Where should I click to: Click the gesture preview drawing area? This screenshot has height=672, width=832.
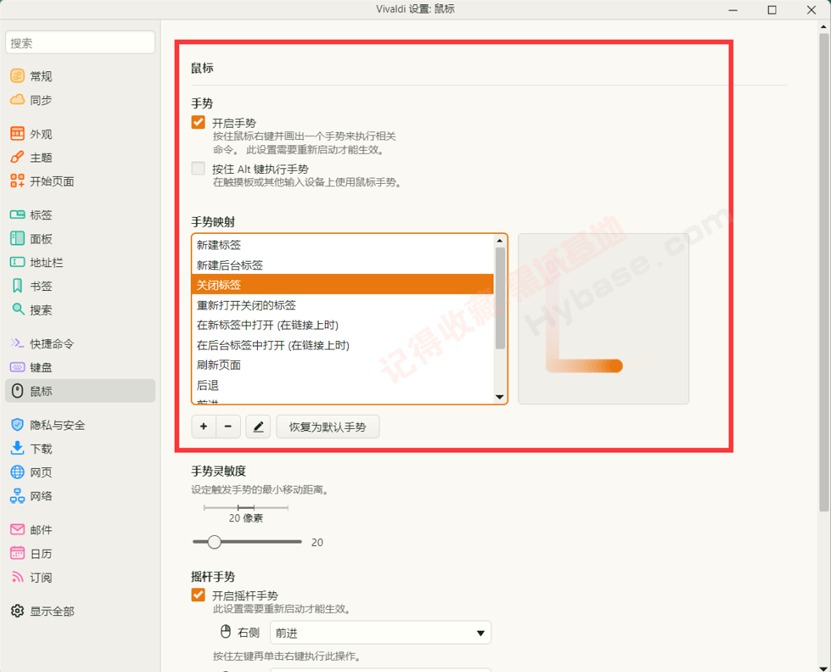[603, 318]
